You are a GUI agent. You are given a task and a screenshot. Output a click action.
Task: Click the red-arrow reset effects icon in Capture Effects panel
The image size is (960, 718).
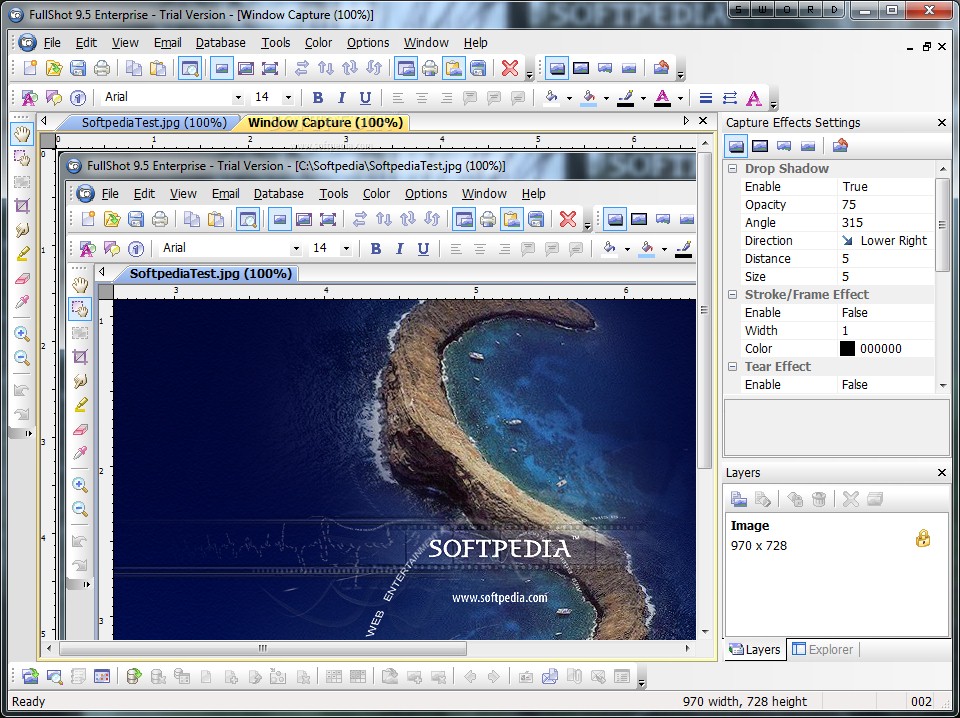(x=840, y=146)
